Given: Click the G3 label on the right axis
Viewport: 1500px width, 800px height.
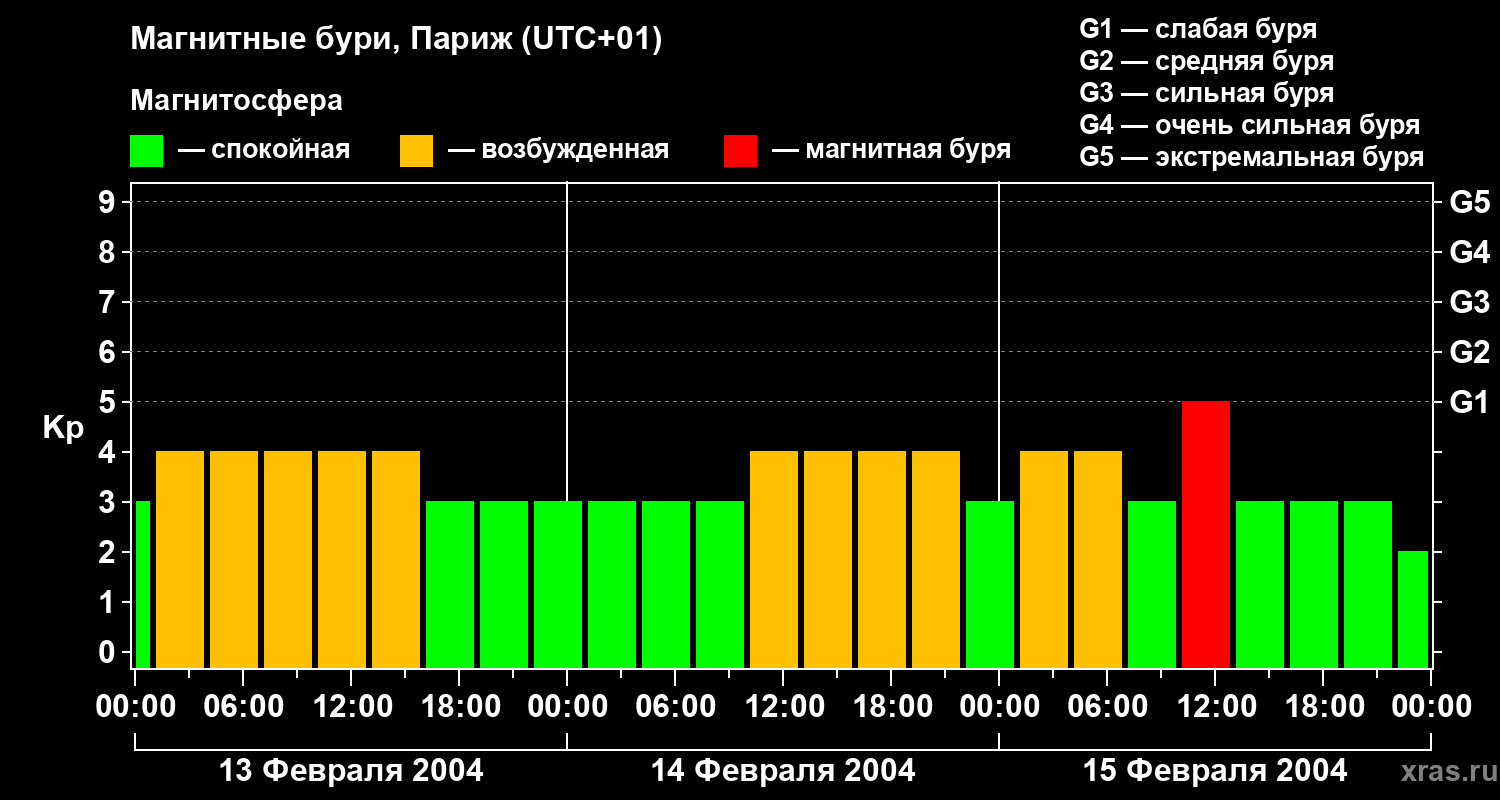Looking at the screenshot, I should point(1470,302).
